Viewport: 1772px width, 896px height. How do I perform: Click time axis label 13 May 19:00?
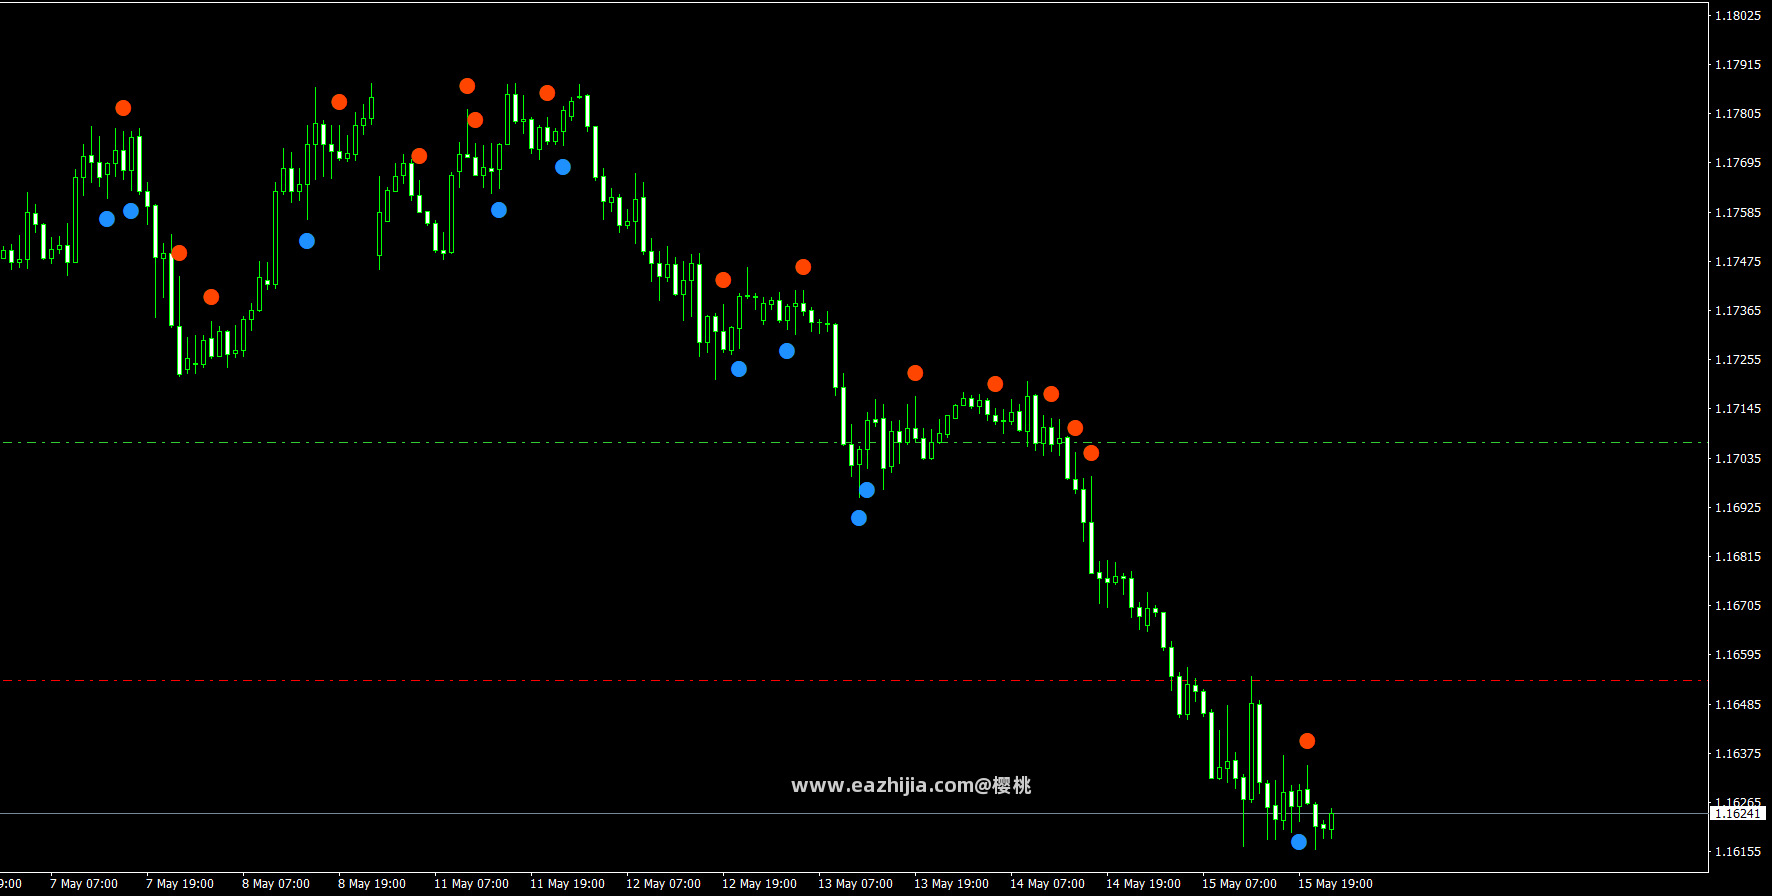[x=951, y=884]
